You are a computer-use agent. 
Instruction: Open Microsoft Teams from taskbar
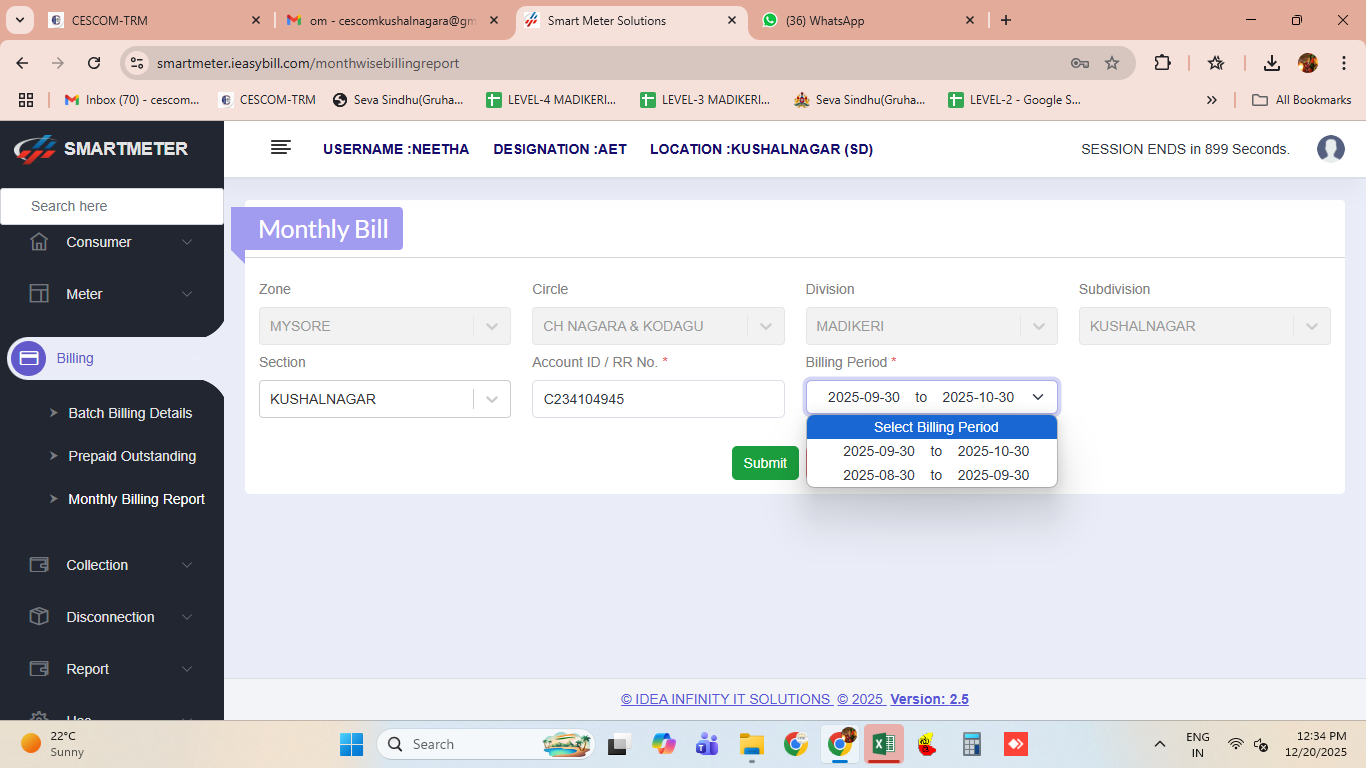pos(707,744)
